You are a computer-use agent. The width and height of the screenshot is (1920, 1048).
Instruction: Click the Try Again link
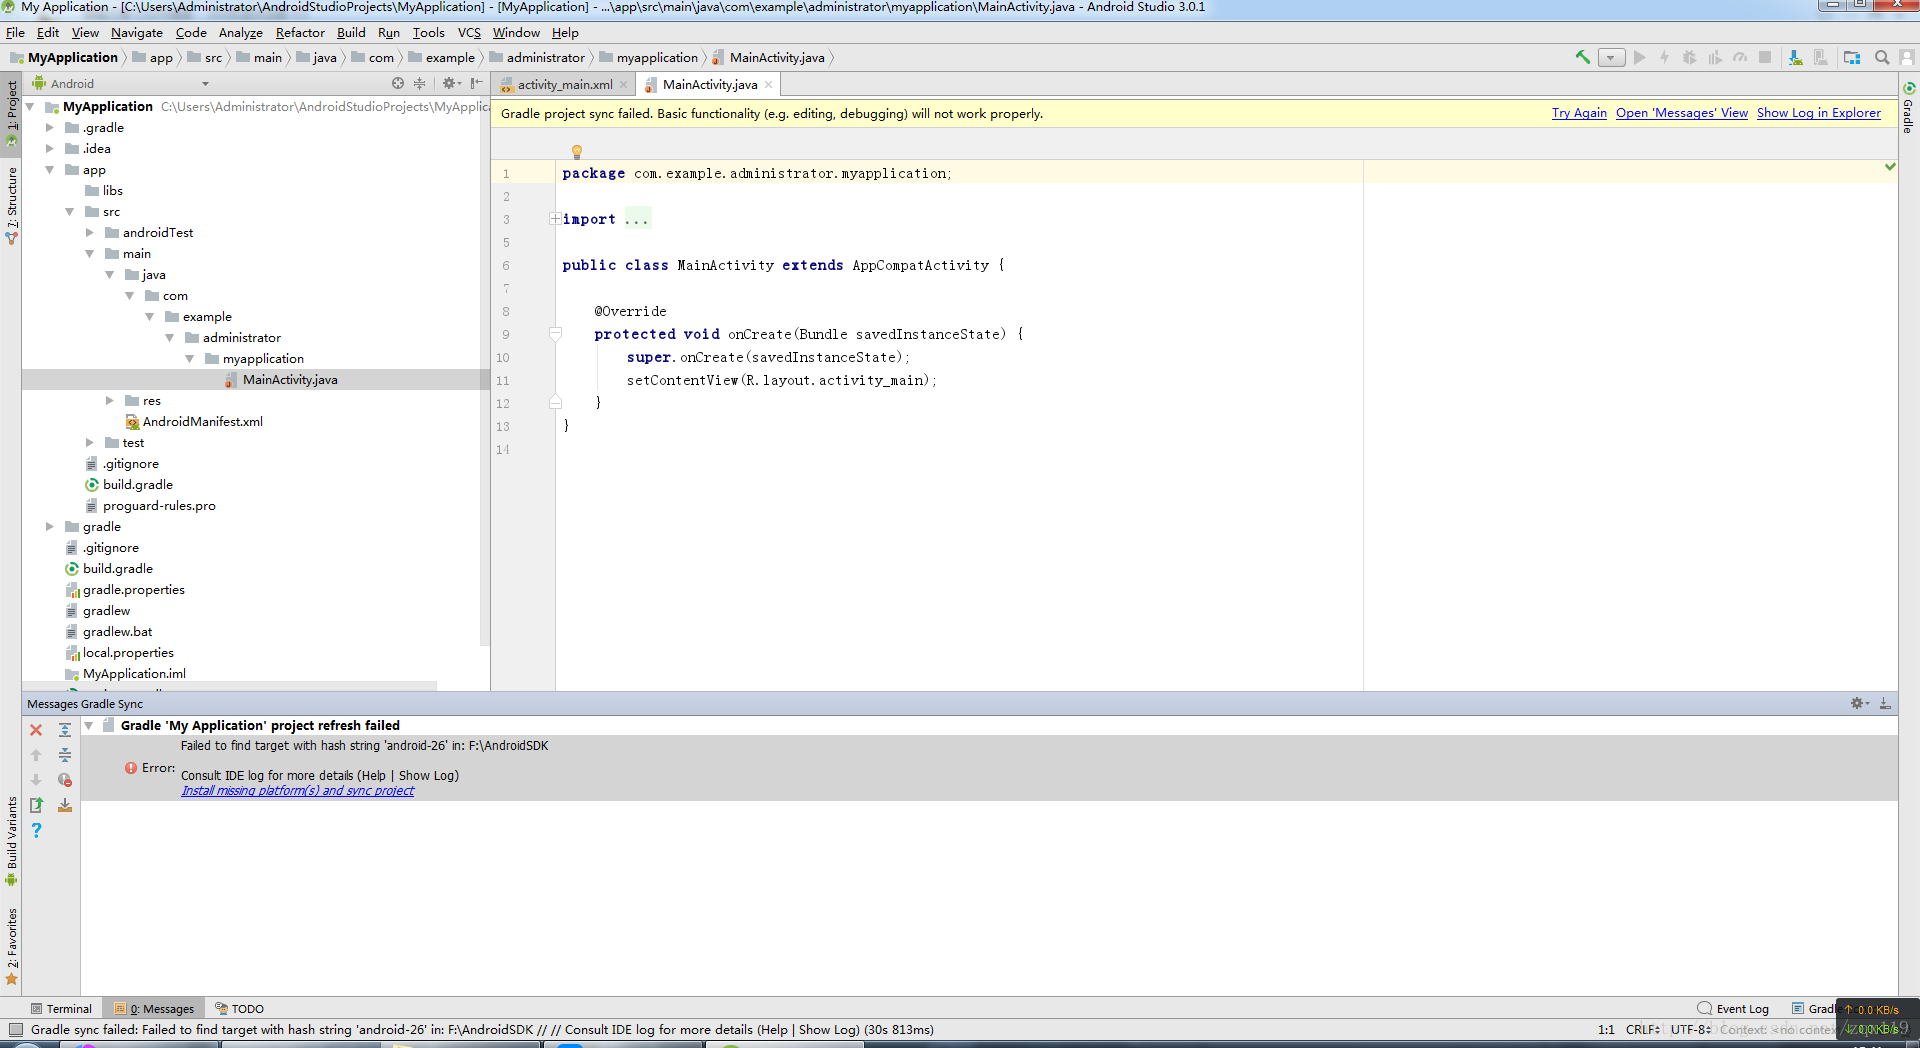(1579, 113)
